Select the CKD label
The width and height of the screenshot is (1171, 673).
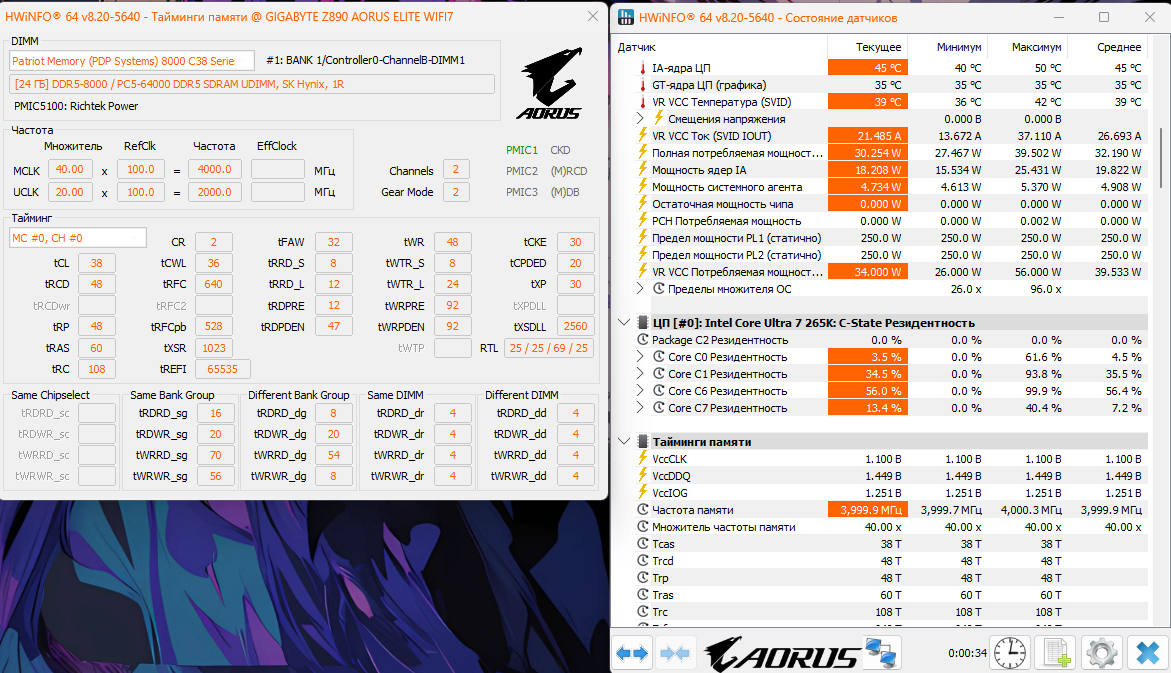[560, 150]
